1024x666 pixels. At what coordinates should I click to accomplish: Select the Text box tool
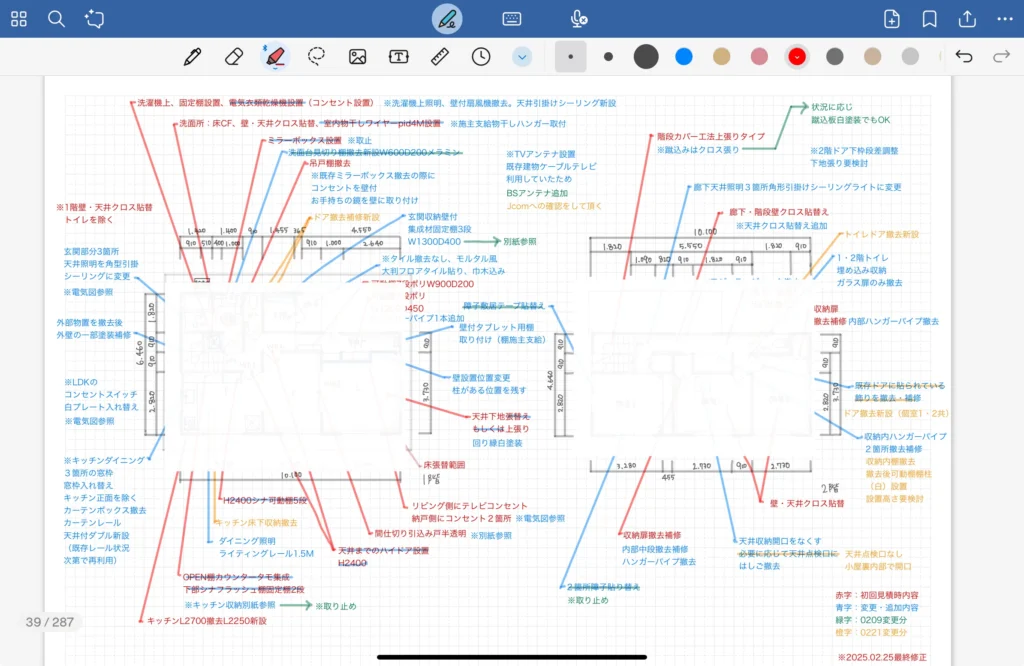tap(399, 56)
